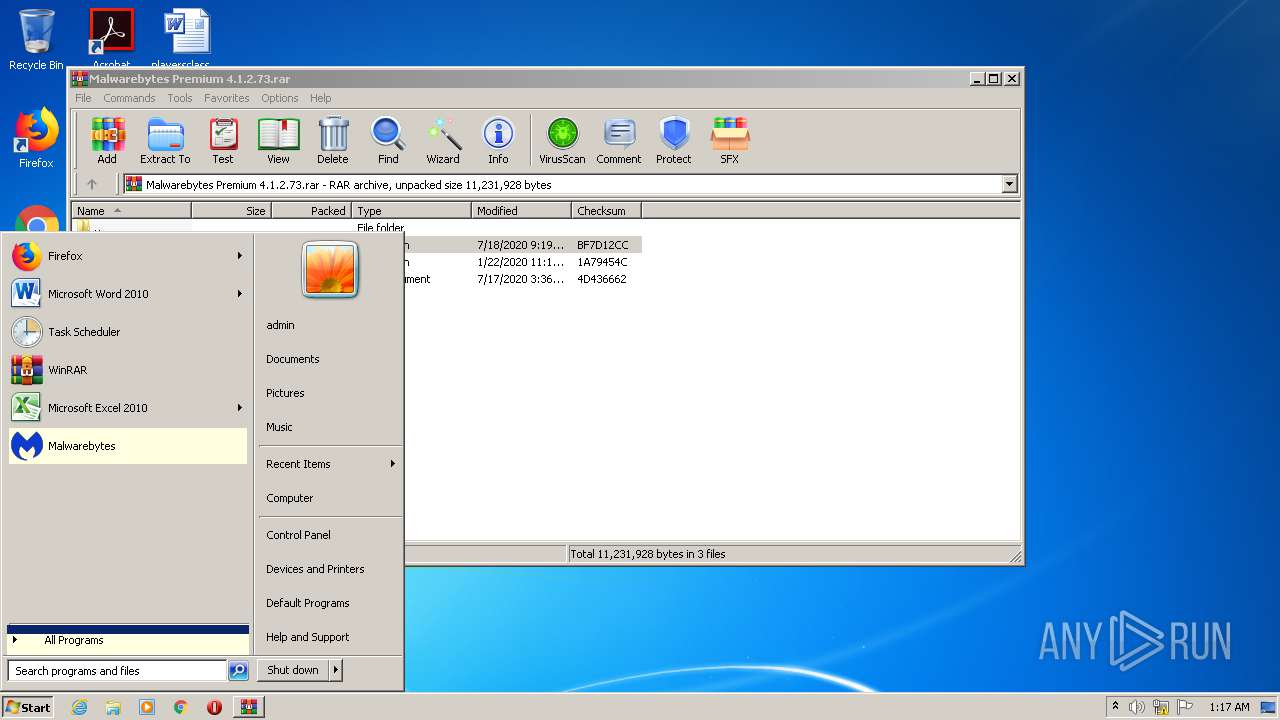
Task: Sort by Name column header
Action: [x=132, y=211]
